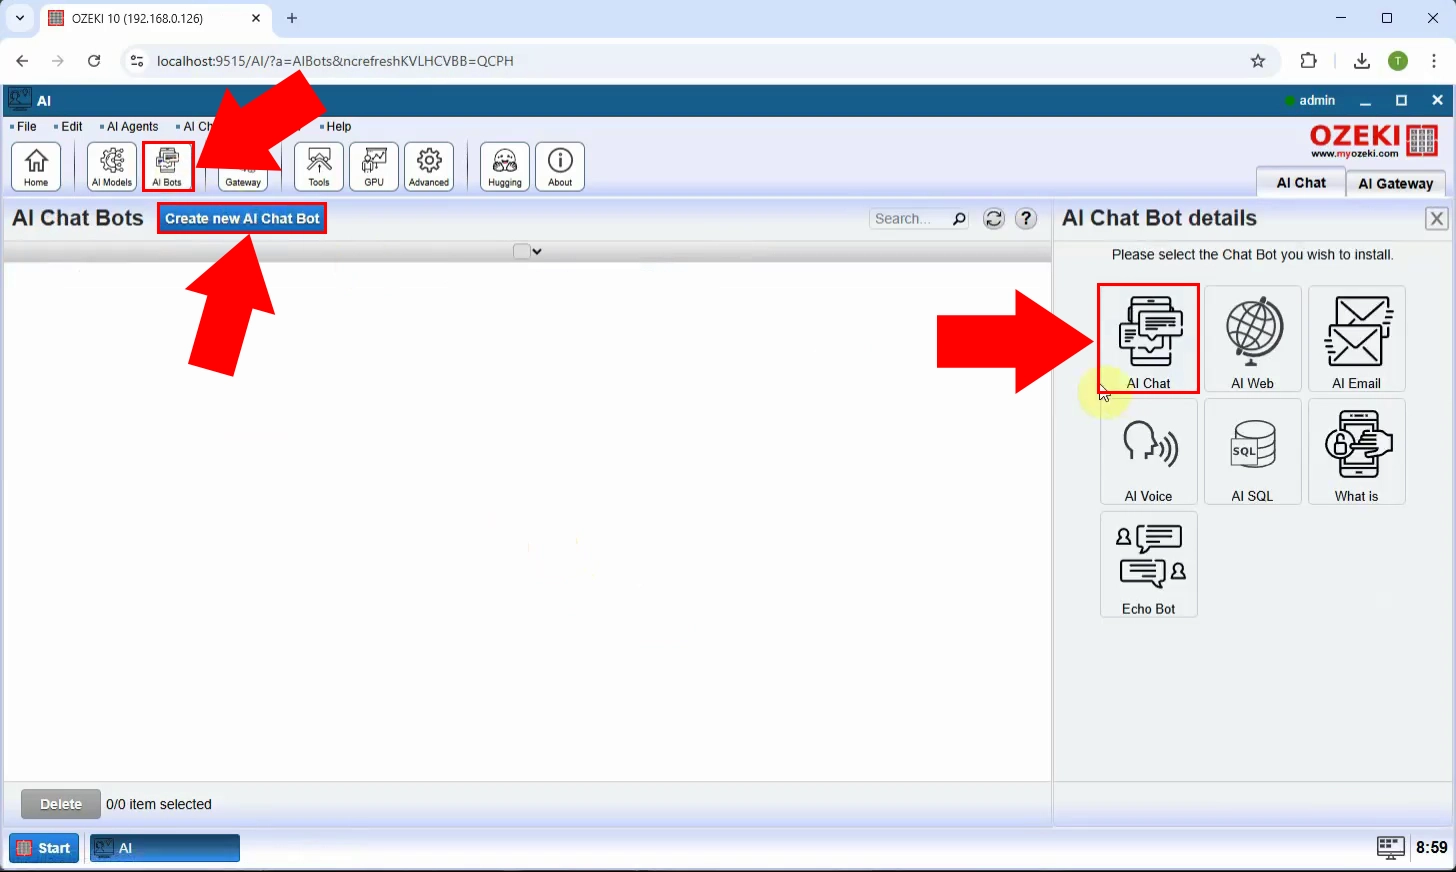Screen dimensions: 1456x872
Task: Choose the What is bot tile
Action: [1357, 452]
